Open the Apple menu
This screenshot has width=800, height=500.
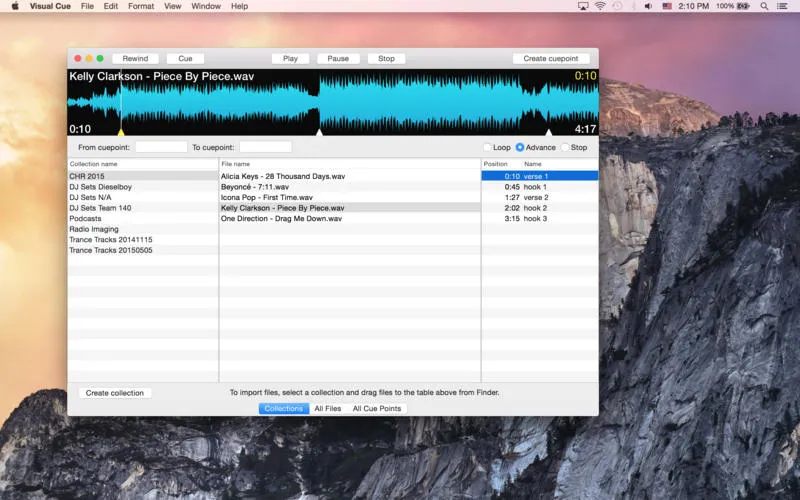[14, 6]
